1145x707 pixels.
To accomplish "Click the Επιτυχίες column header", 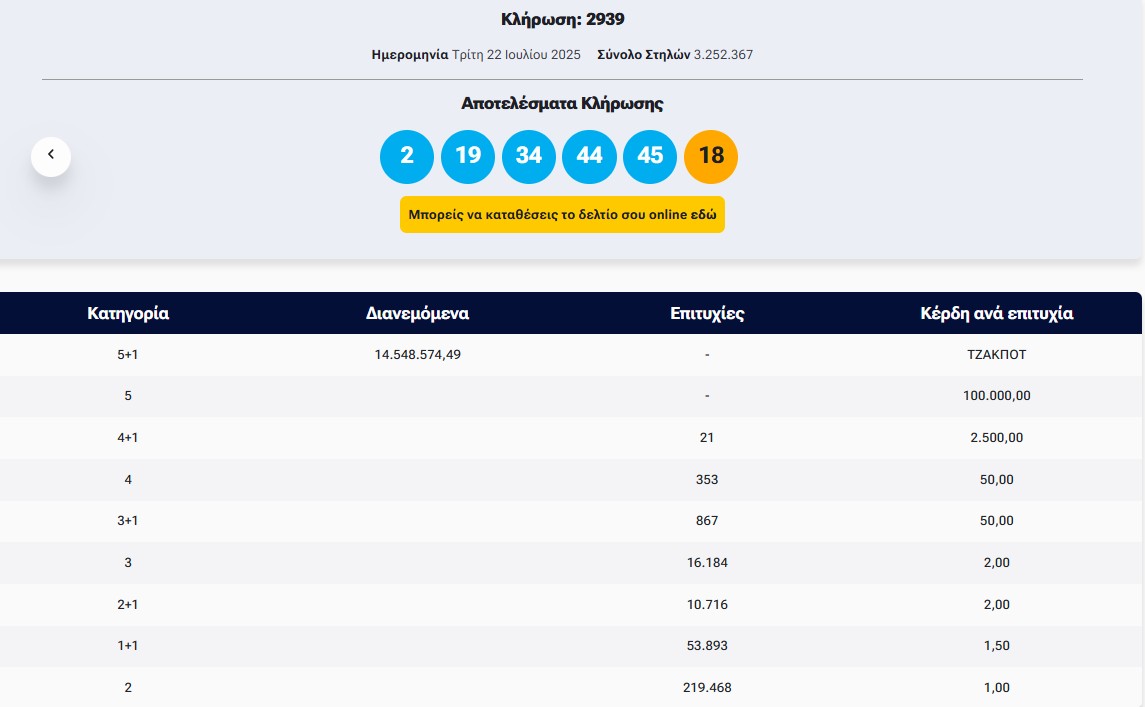I will (x=707, y=313).
